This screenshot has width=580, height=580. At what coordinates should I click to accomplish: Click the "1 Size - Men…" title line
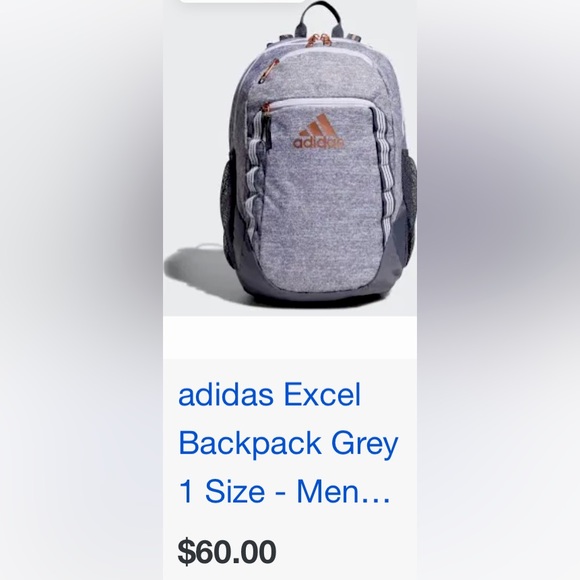(284, 491)
